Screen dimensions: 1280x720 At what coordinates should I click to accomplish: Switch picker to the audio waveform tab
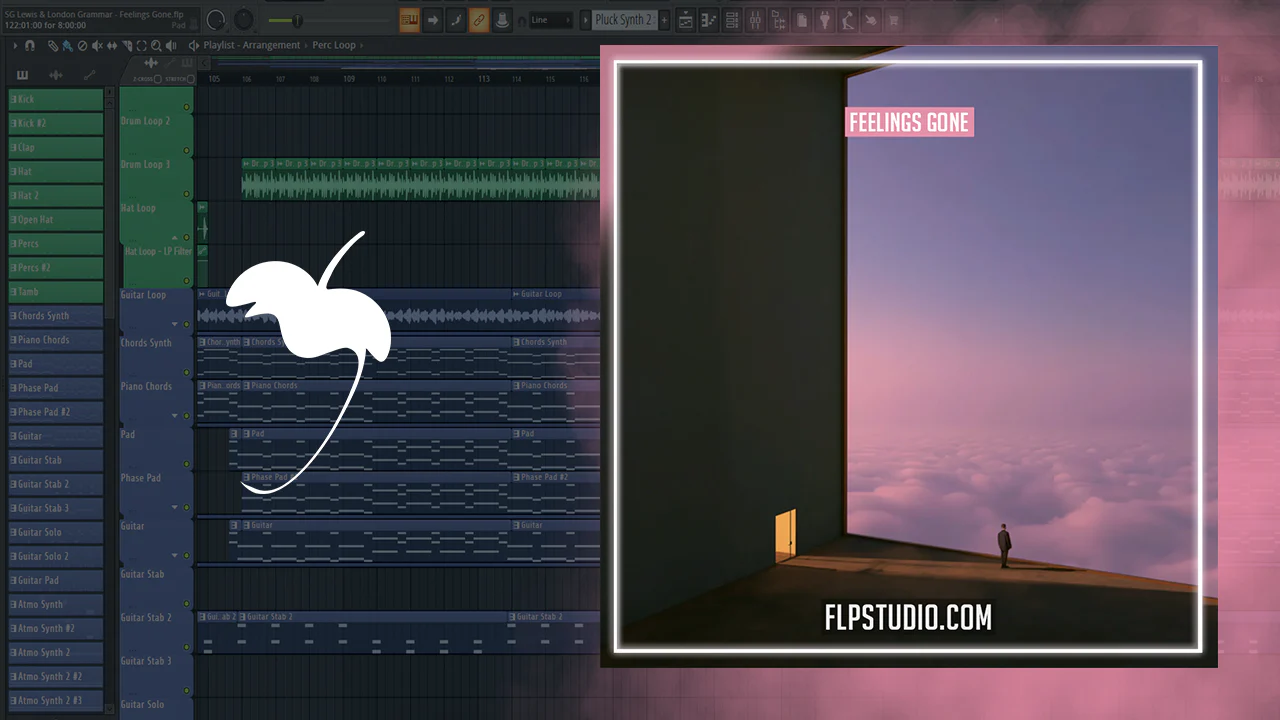pyautogui.click(x=56, y=75)
